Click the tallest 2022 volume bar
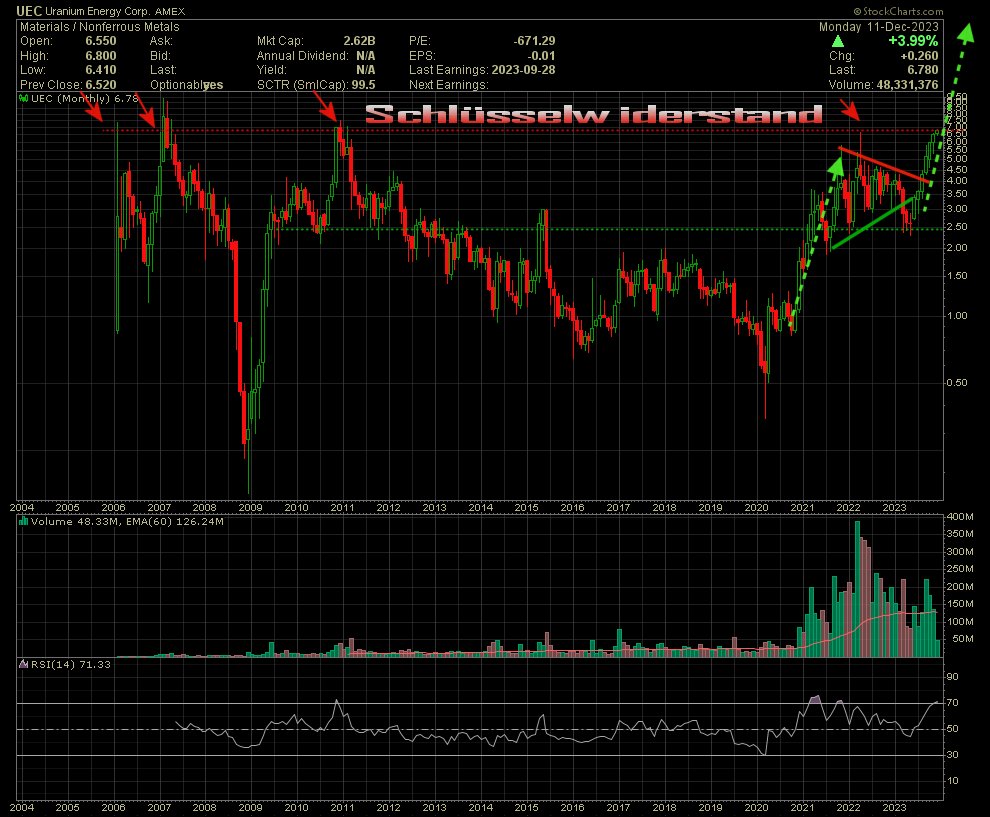Image resolution: width=990 pixels, height=817 pixels. 857,589
